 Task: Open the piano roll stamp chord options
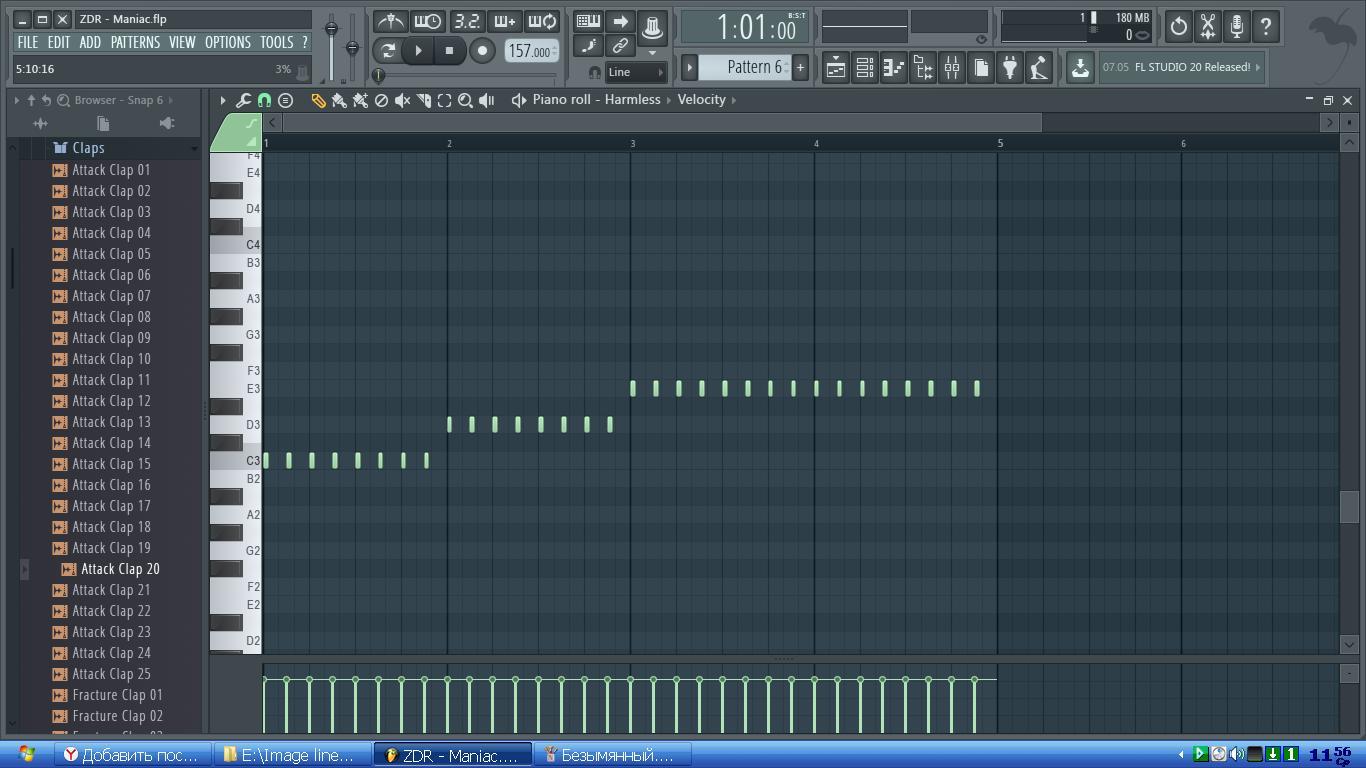coord(285,100)
